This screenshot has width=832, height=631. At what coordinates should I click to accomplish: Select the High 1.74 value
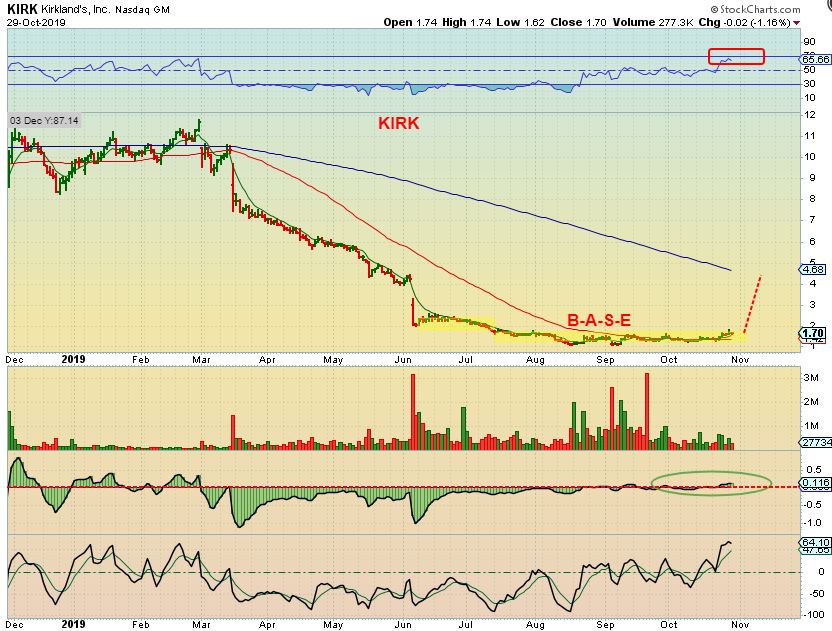pos(466,22)
